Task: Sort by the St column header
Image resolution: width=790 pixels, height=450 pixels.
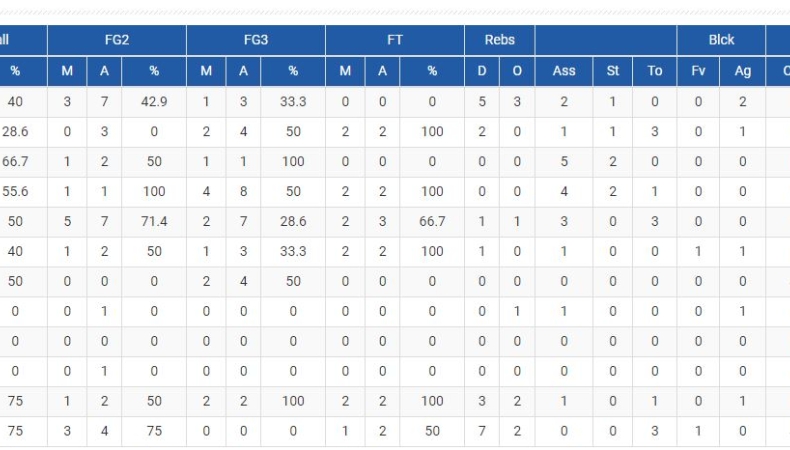Action: coord(613,71)
